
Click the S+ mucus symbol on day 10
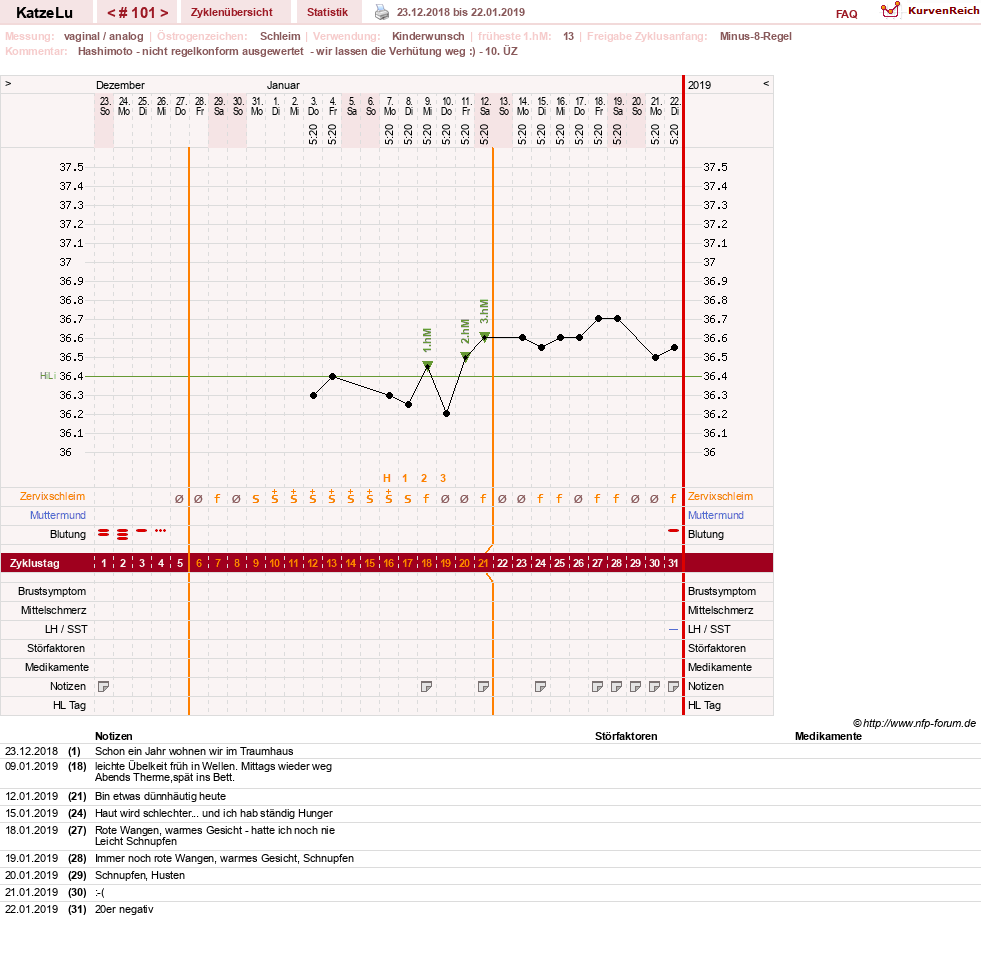coord(275,497)
